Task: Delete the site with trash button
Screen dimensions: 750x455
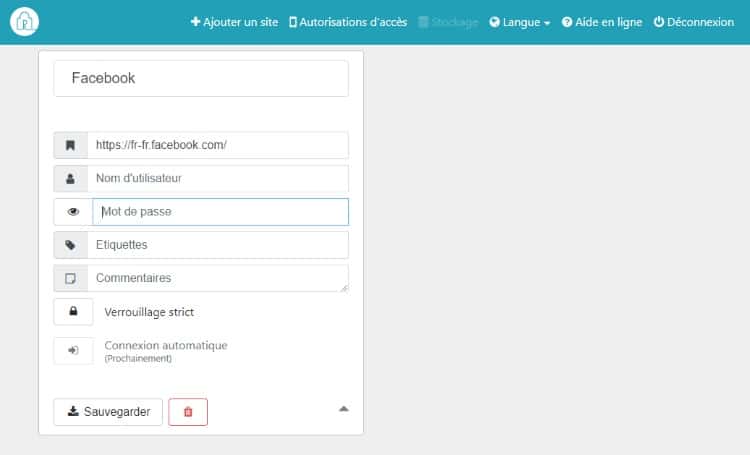Action: tap(188, 411)
